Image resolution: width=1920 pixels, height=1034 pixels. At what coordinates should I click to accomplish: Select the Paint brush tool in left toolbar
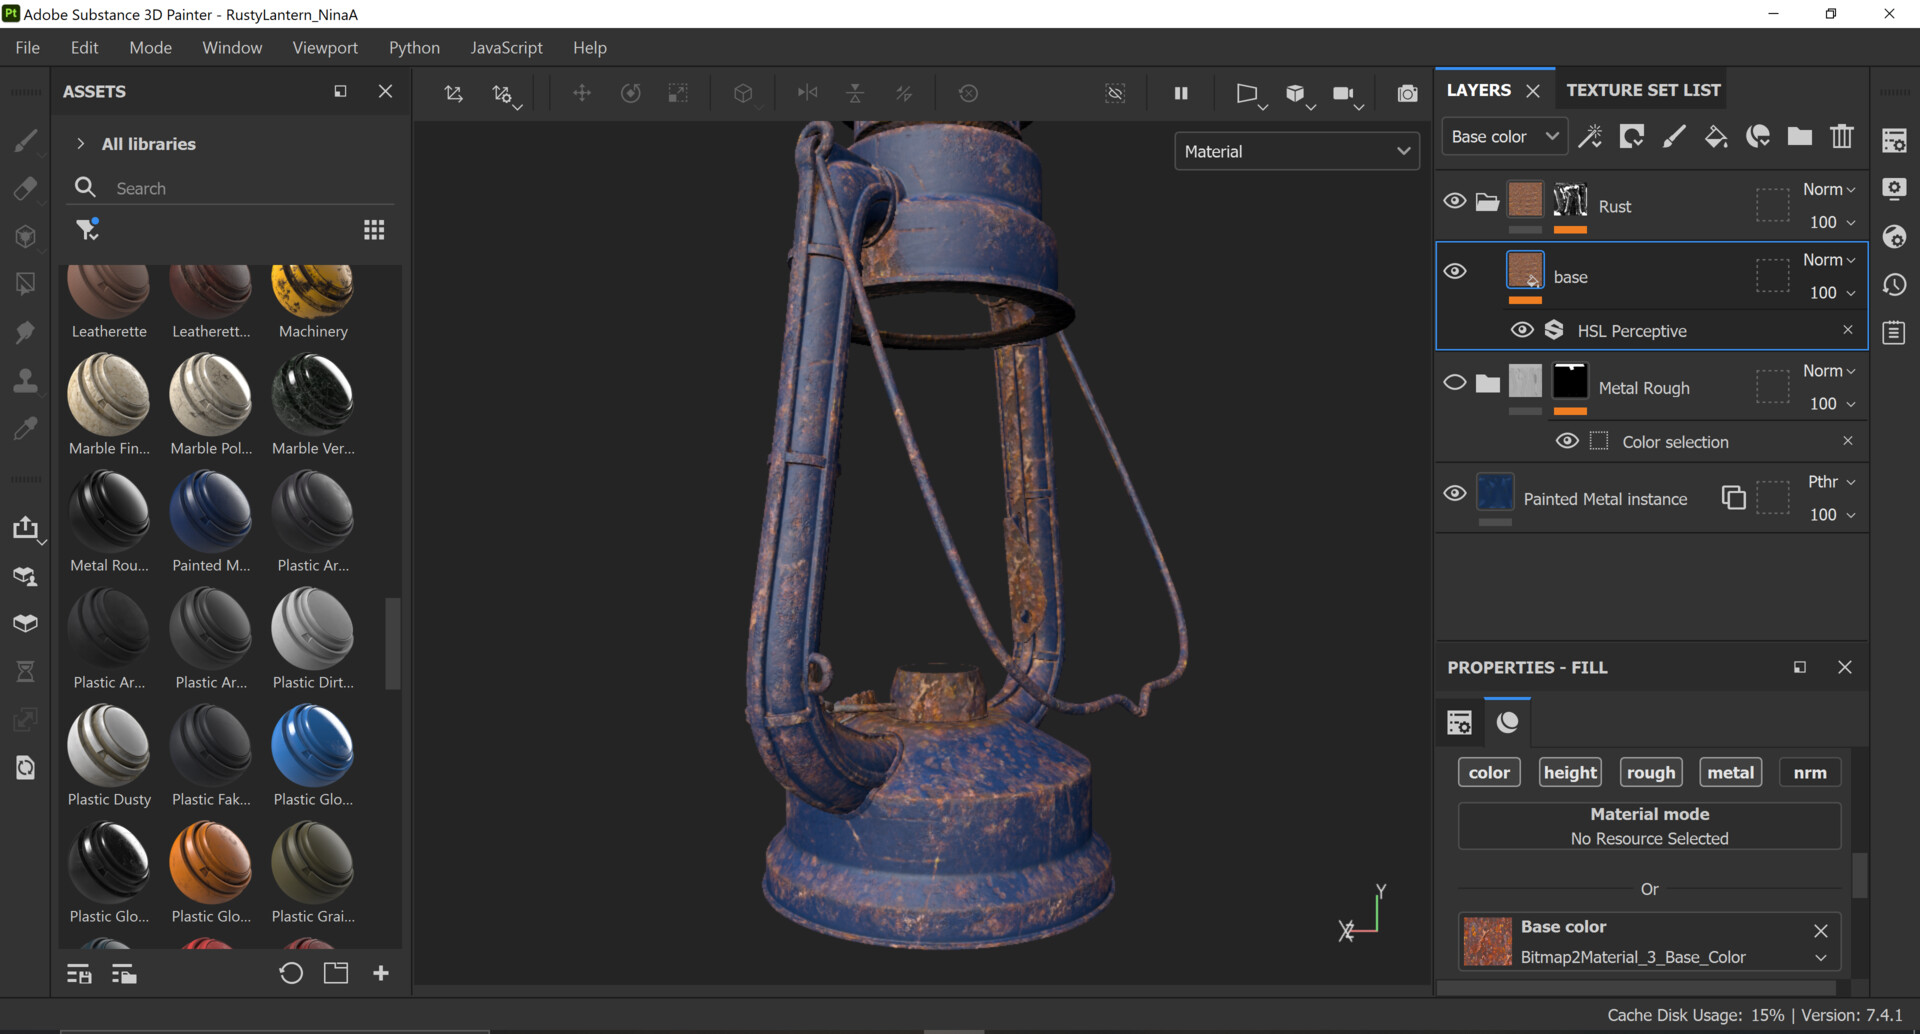pyautogui.click(x=27, y=142)
